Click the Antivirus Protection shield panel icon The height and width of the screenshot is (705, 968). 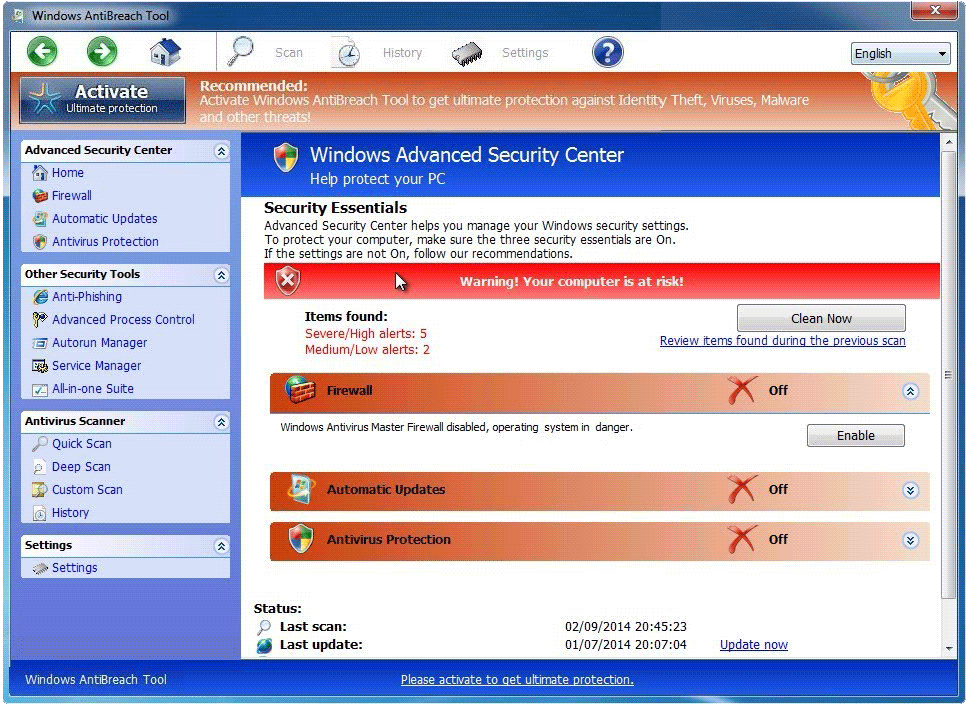coord(301,539)
